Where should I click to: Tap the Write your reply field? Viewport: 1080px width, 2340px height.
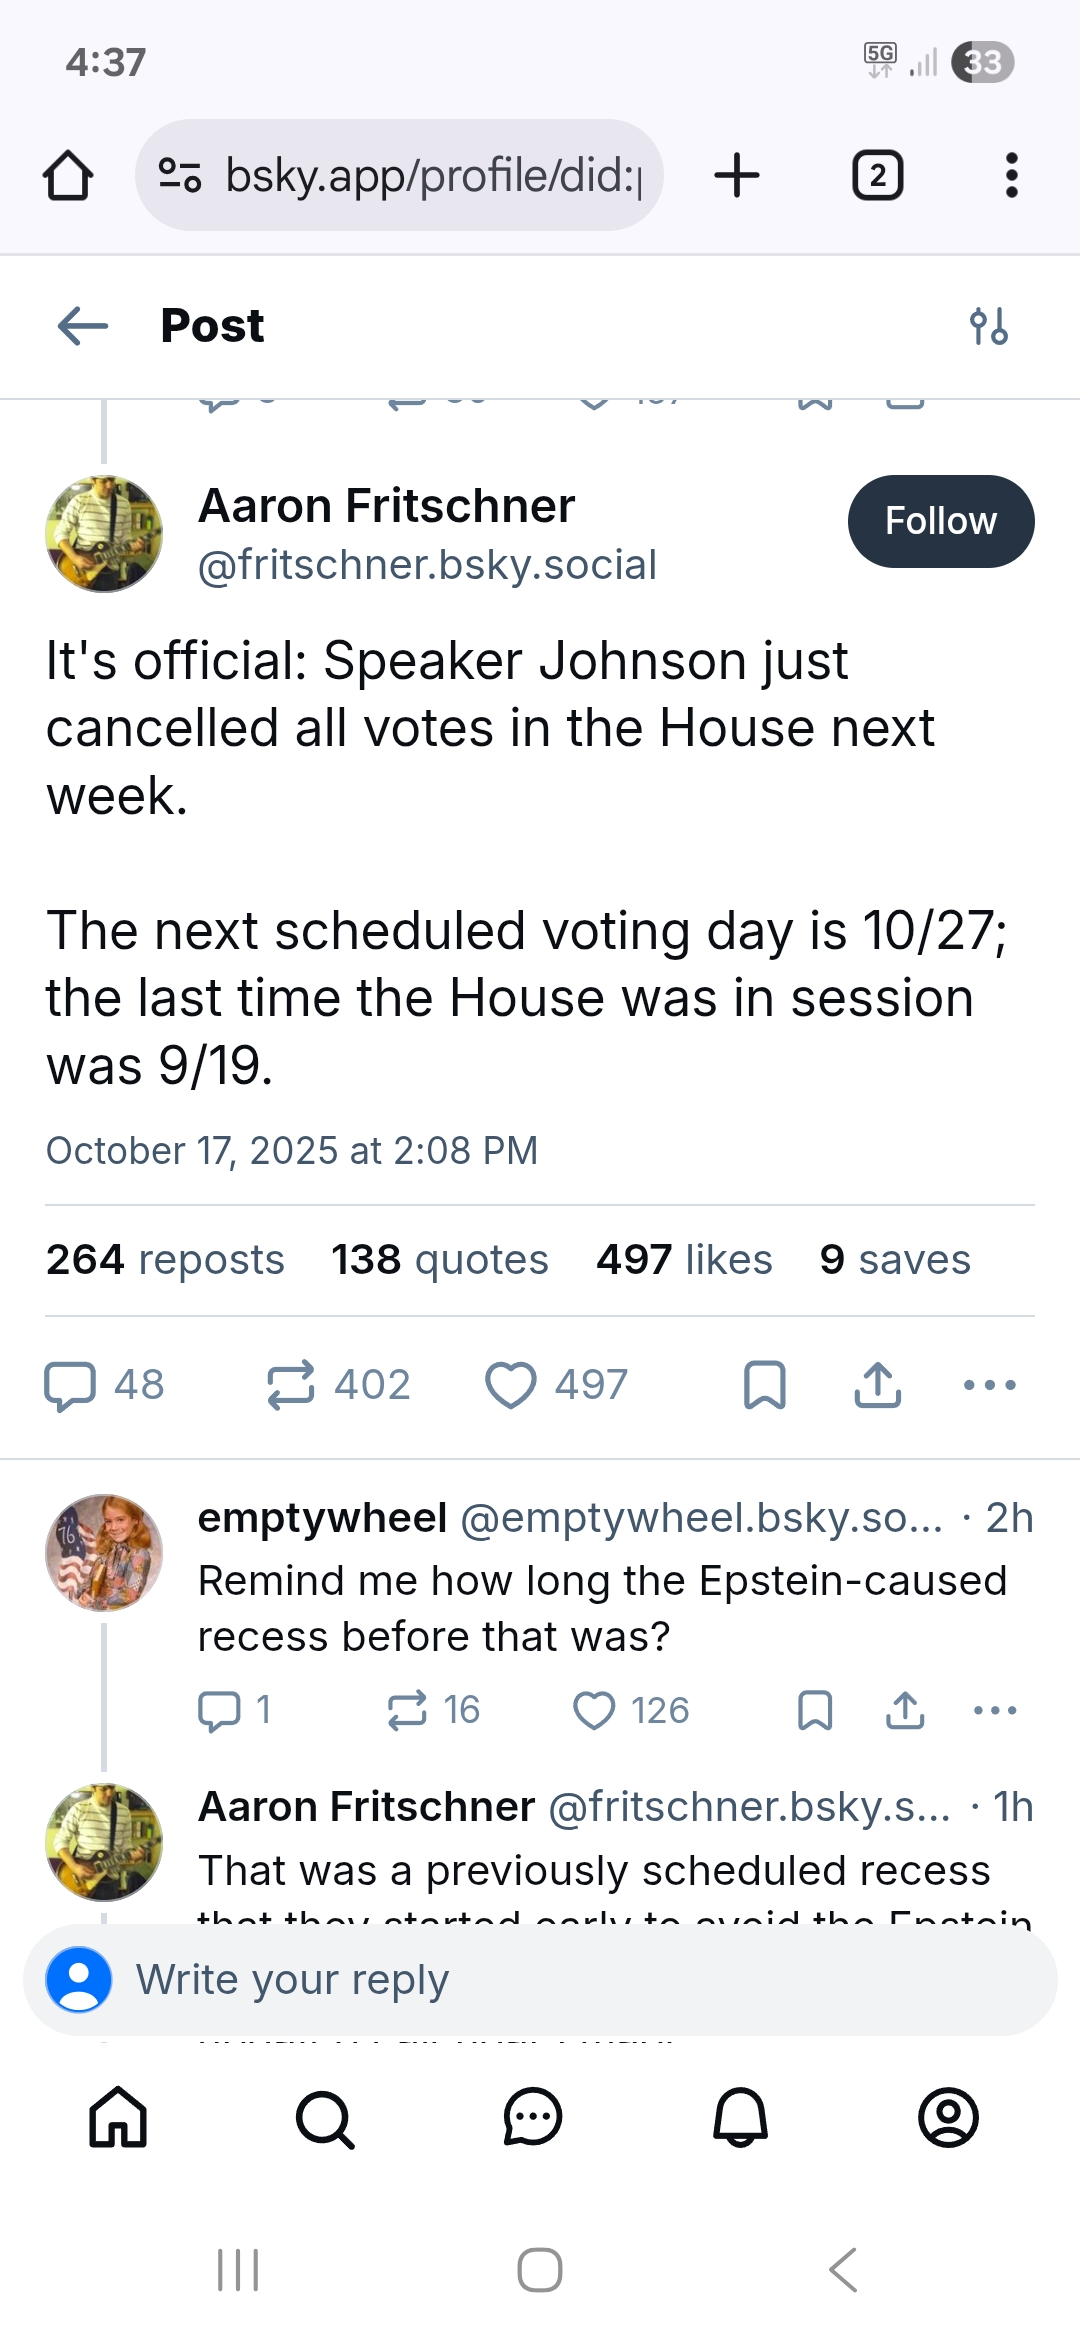pyautogui.click(x=540, y=1980)
